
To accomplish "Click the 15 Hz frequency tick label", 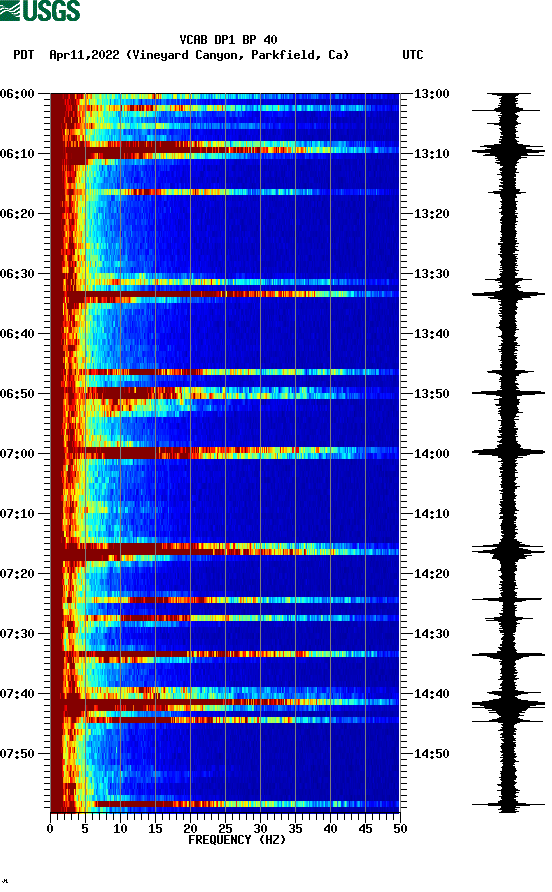I will (155, 829).
